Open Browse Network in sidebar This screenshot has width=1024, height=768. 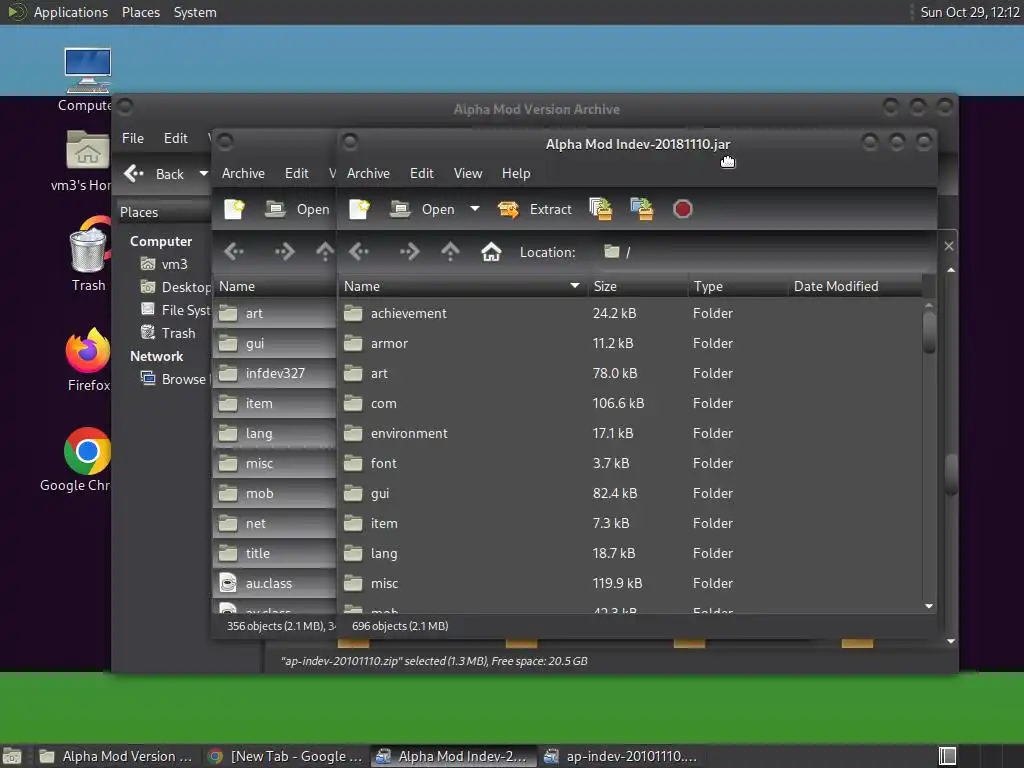pyautogui.click(x=175, y=379)
